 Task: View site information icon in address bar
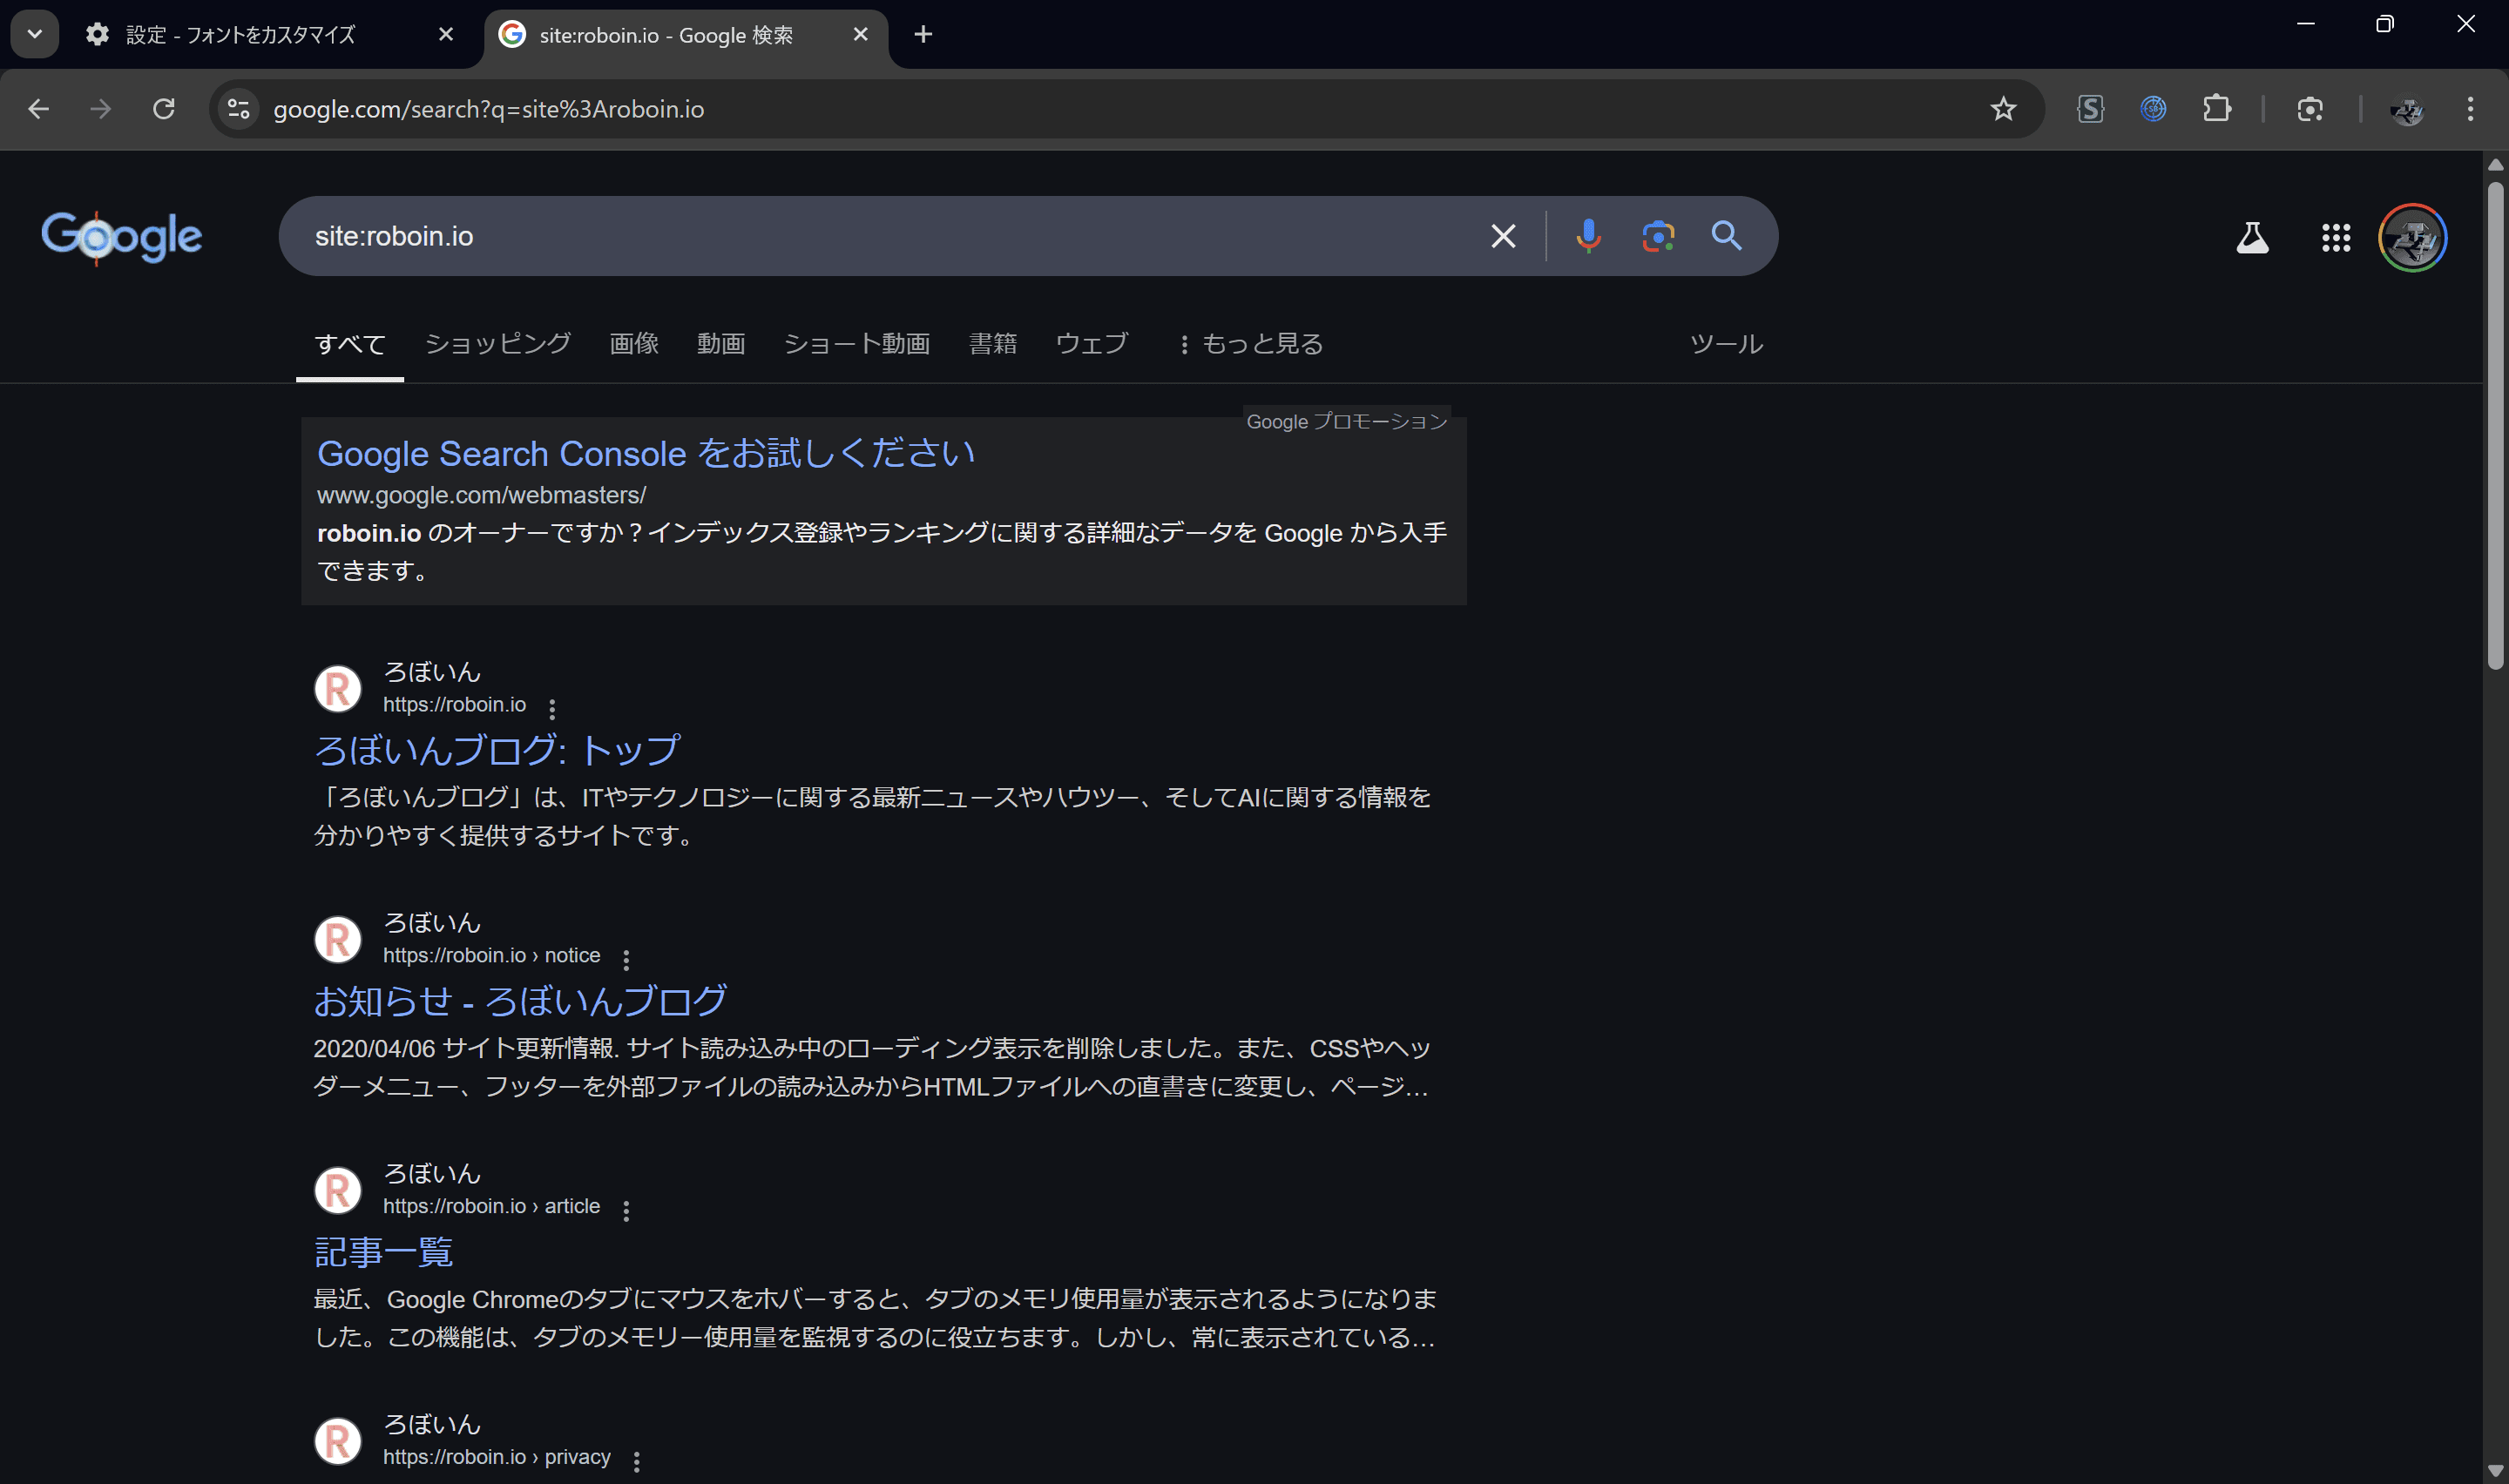click(238, 109)
